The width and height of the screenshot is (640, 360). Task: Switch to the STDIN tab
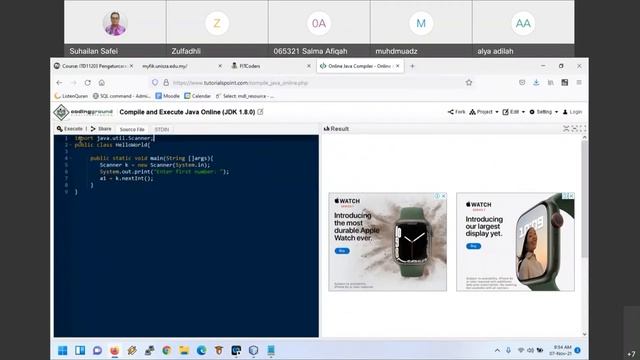162,129
